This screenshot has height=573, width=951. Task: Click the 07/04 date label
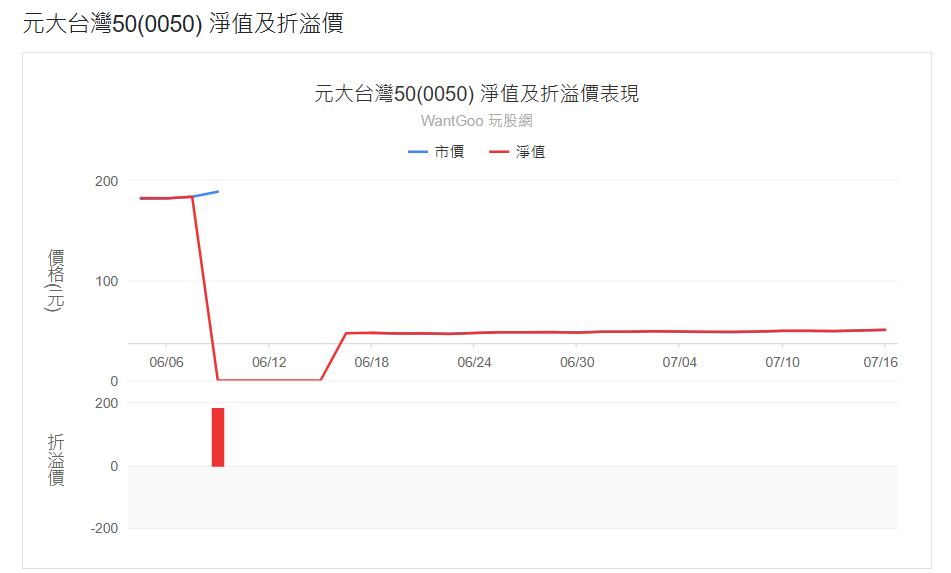click(x=679, y=362)
